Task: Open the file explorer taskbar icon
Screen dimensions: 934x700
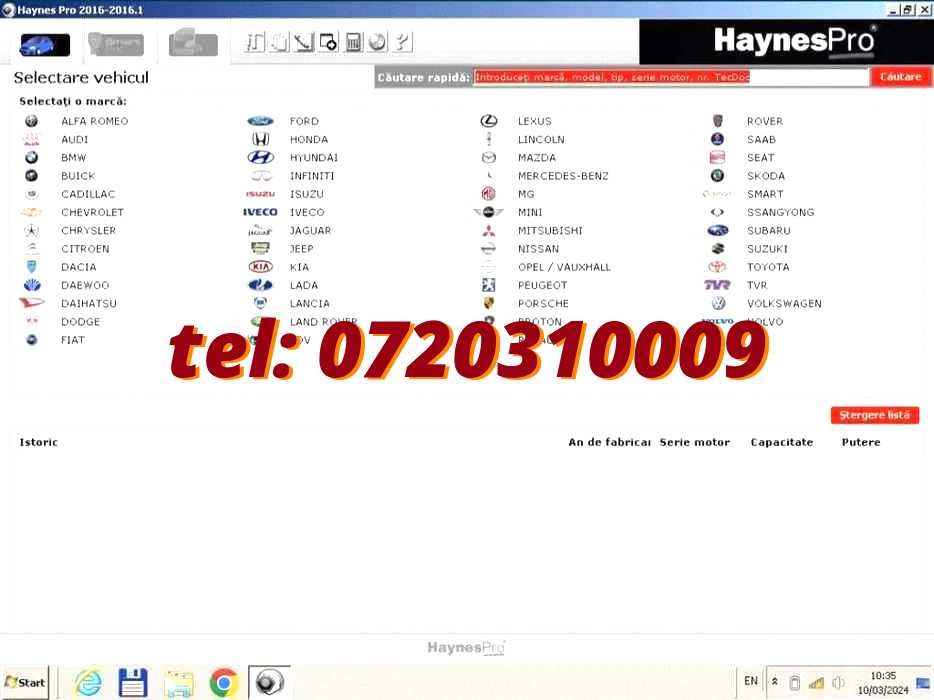Action: coord(179,683)
